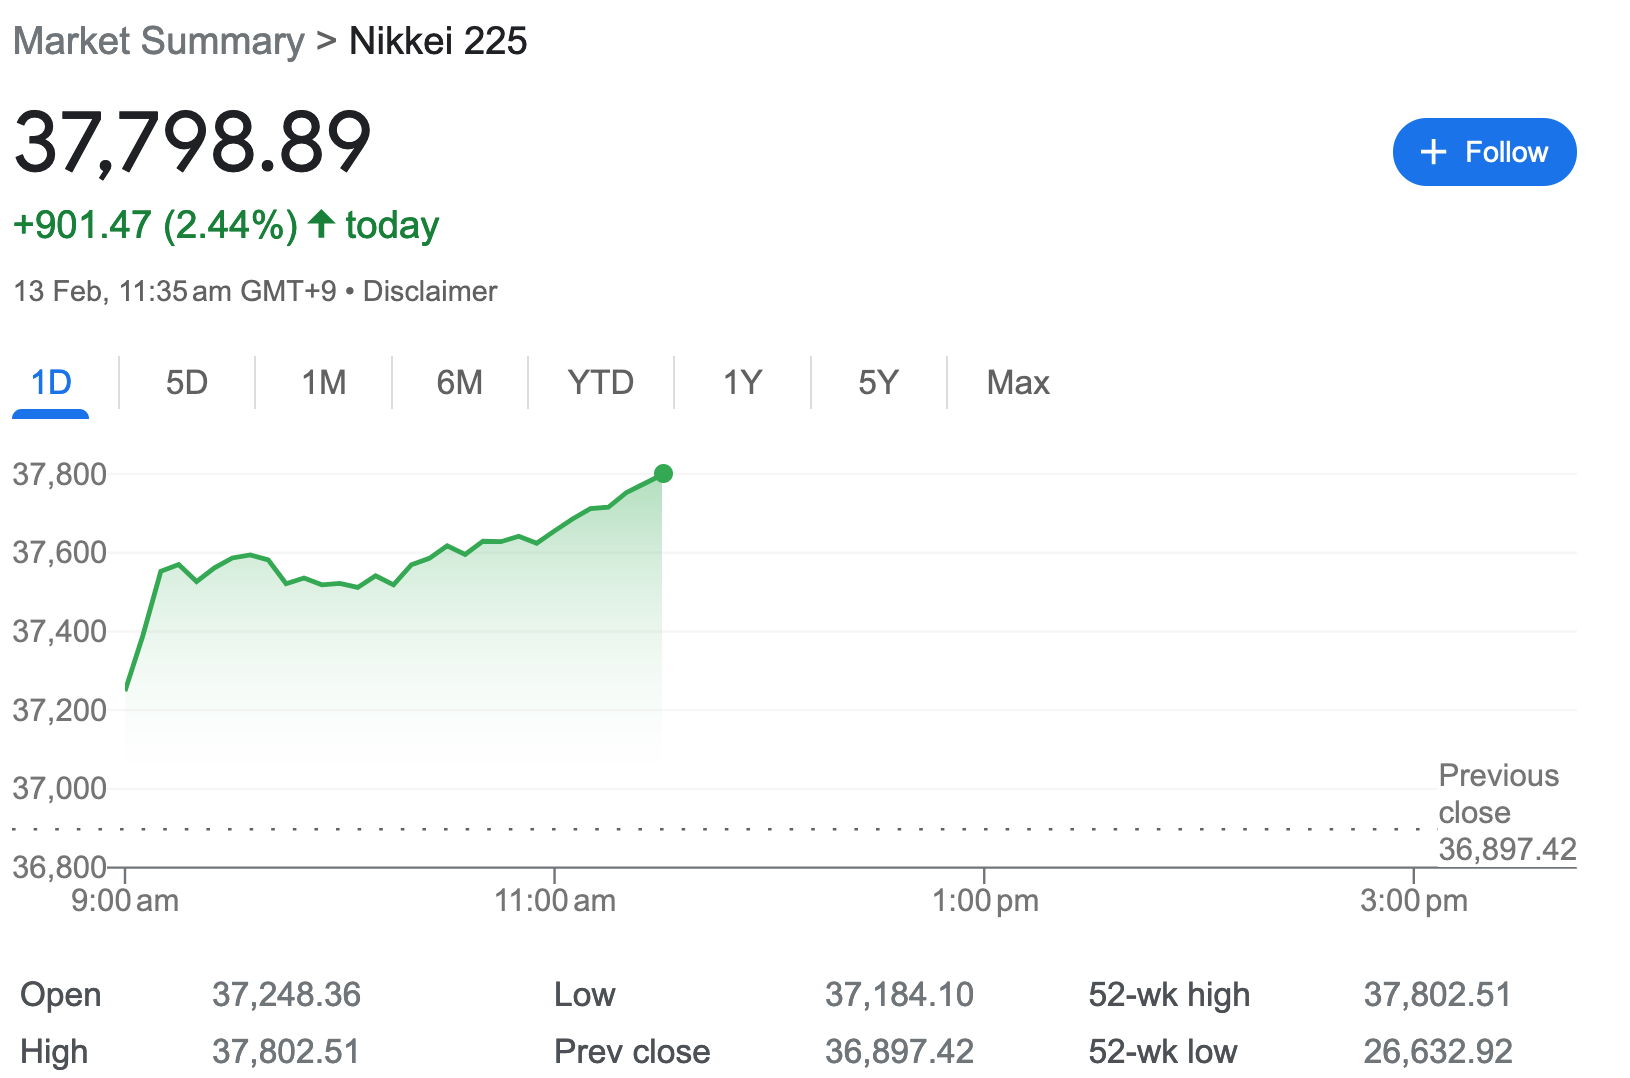The image size is (1630, 1078).
Task: View the 1Y chart range
Action: 742,382
